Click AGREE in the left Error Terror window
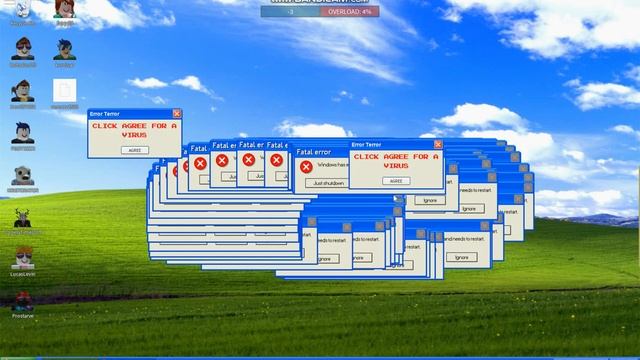This screenshot has width=640, height=360. click(x=135, y=150)
